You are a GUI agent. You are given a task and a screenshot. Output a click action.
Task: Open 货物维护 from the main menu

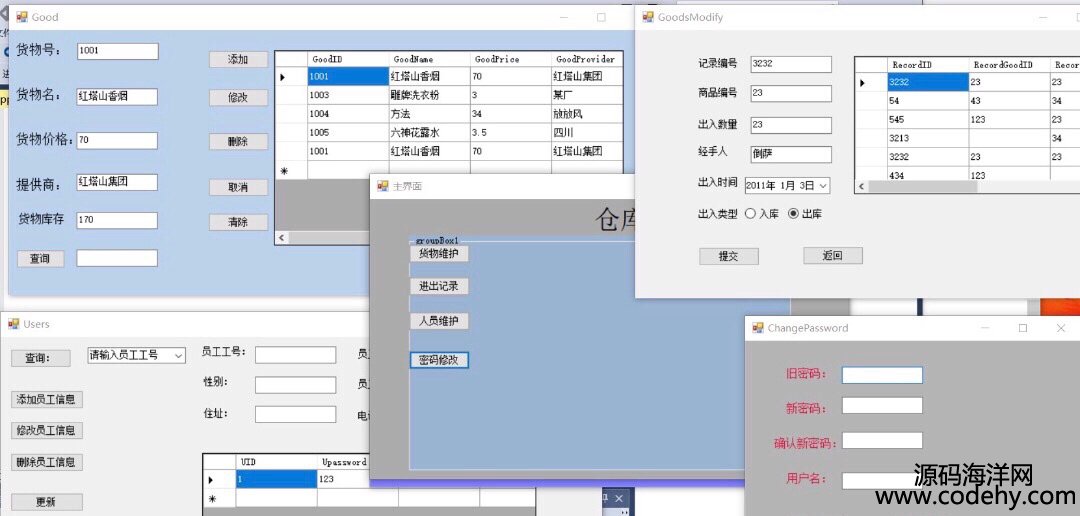(439, 254)
